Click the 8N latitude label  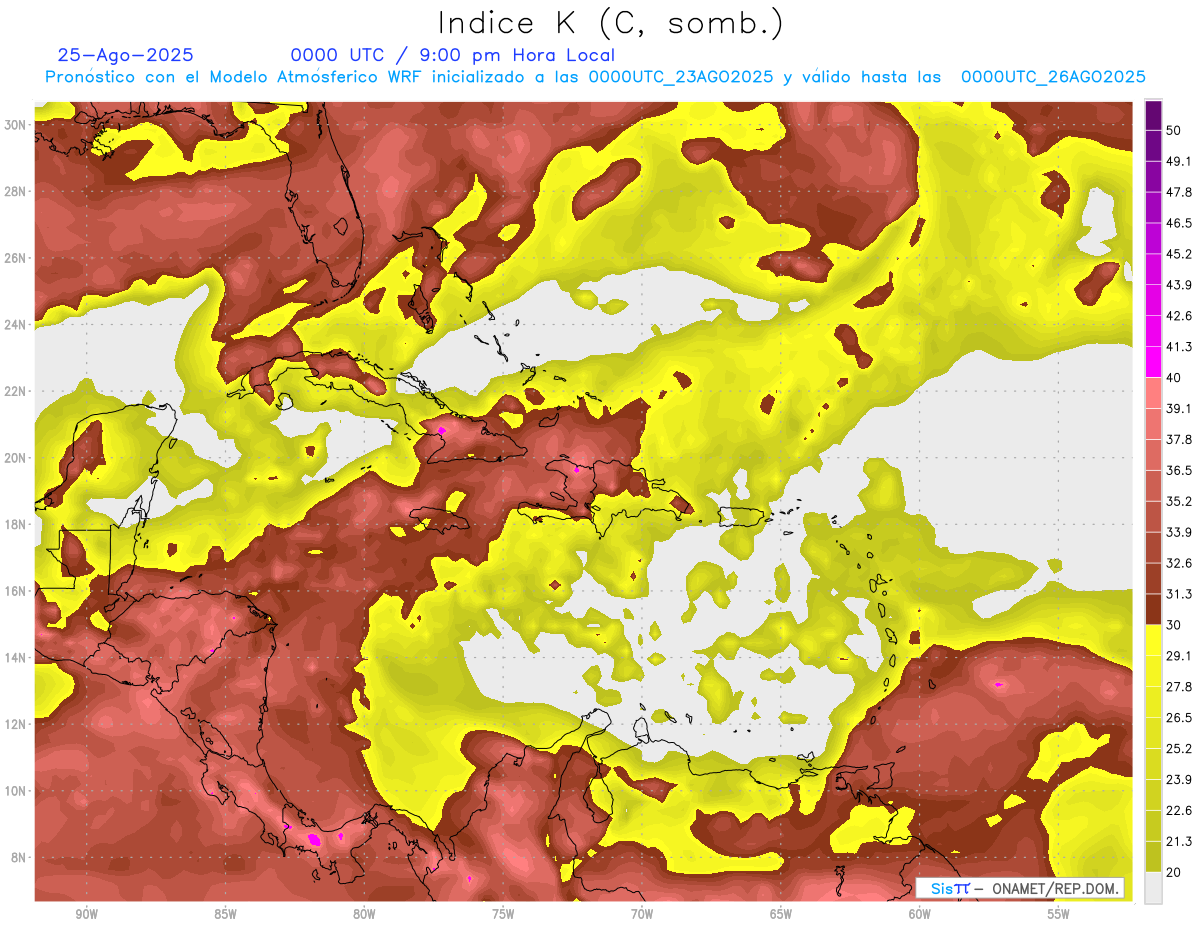(x=20, y=858)
